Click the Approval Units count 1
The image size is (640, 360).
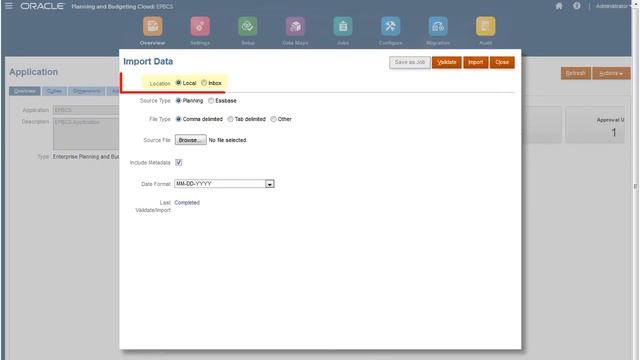(613, 133)
